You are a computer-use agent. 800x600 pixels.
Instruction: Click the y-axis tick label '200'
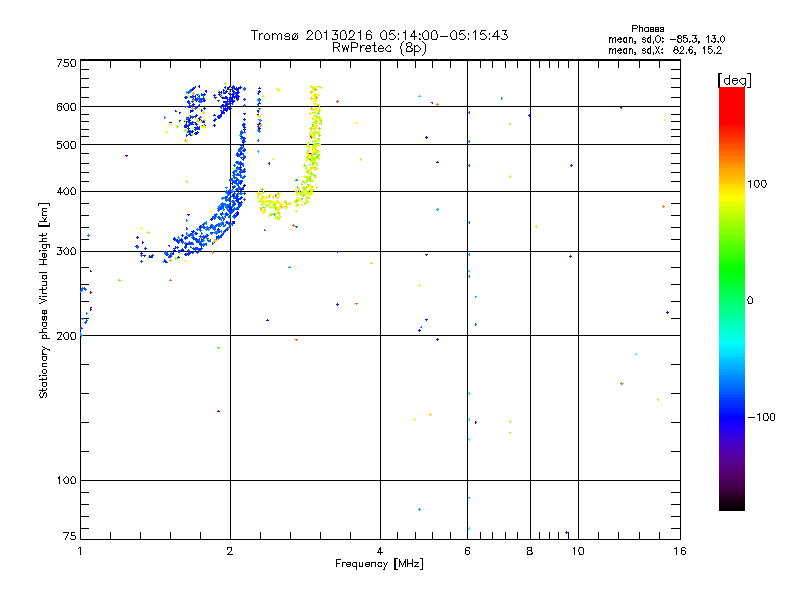tap(66, 336)
